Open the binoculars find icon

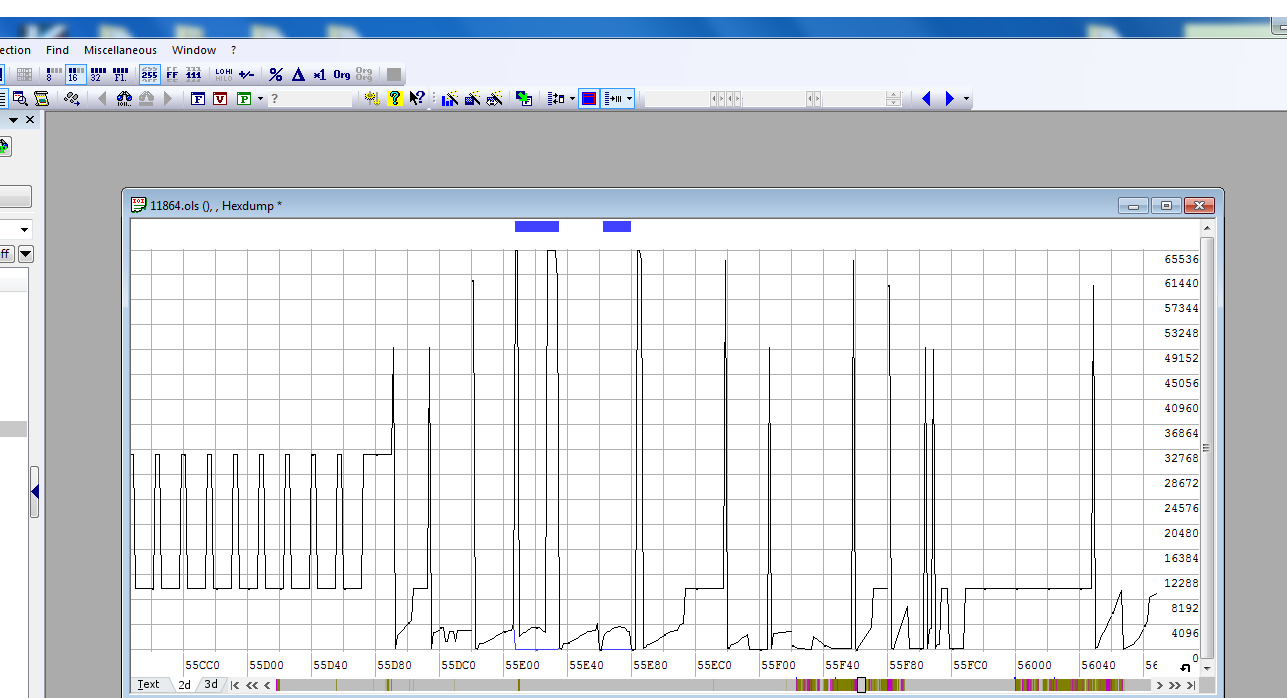(x=124, y=99)
